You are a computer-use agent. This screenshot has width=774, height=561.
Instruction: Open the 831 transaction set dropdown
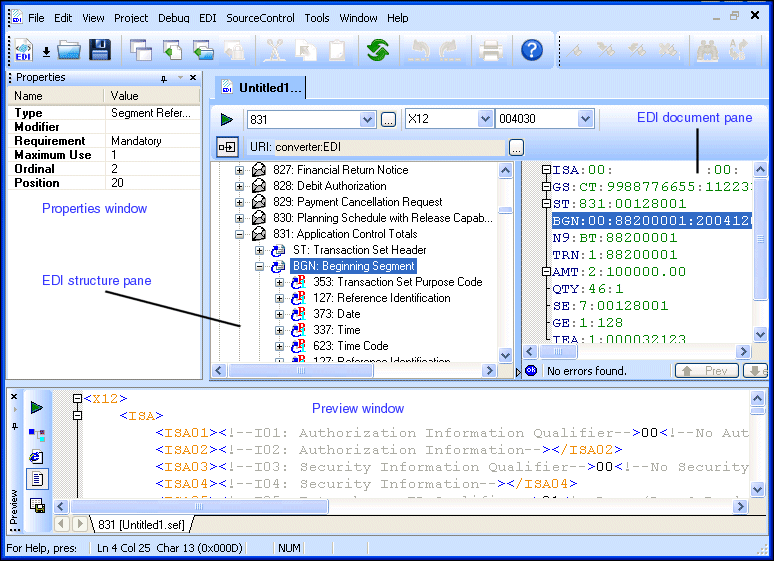[367, 120]
